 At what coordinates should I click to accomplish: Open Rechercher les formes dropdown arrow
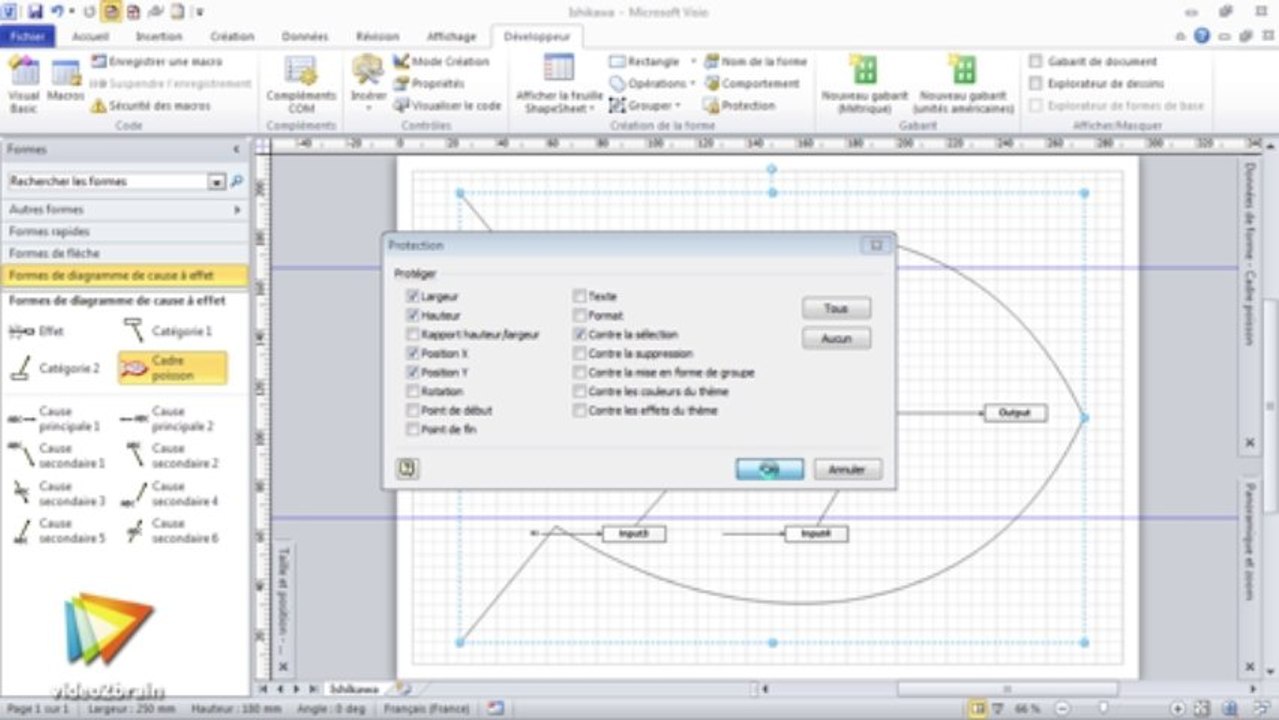tap(216, 182)
